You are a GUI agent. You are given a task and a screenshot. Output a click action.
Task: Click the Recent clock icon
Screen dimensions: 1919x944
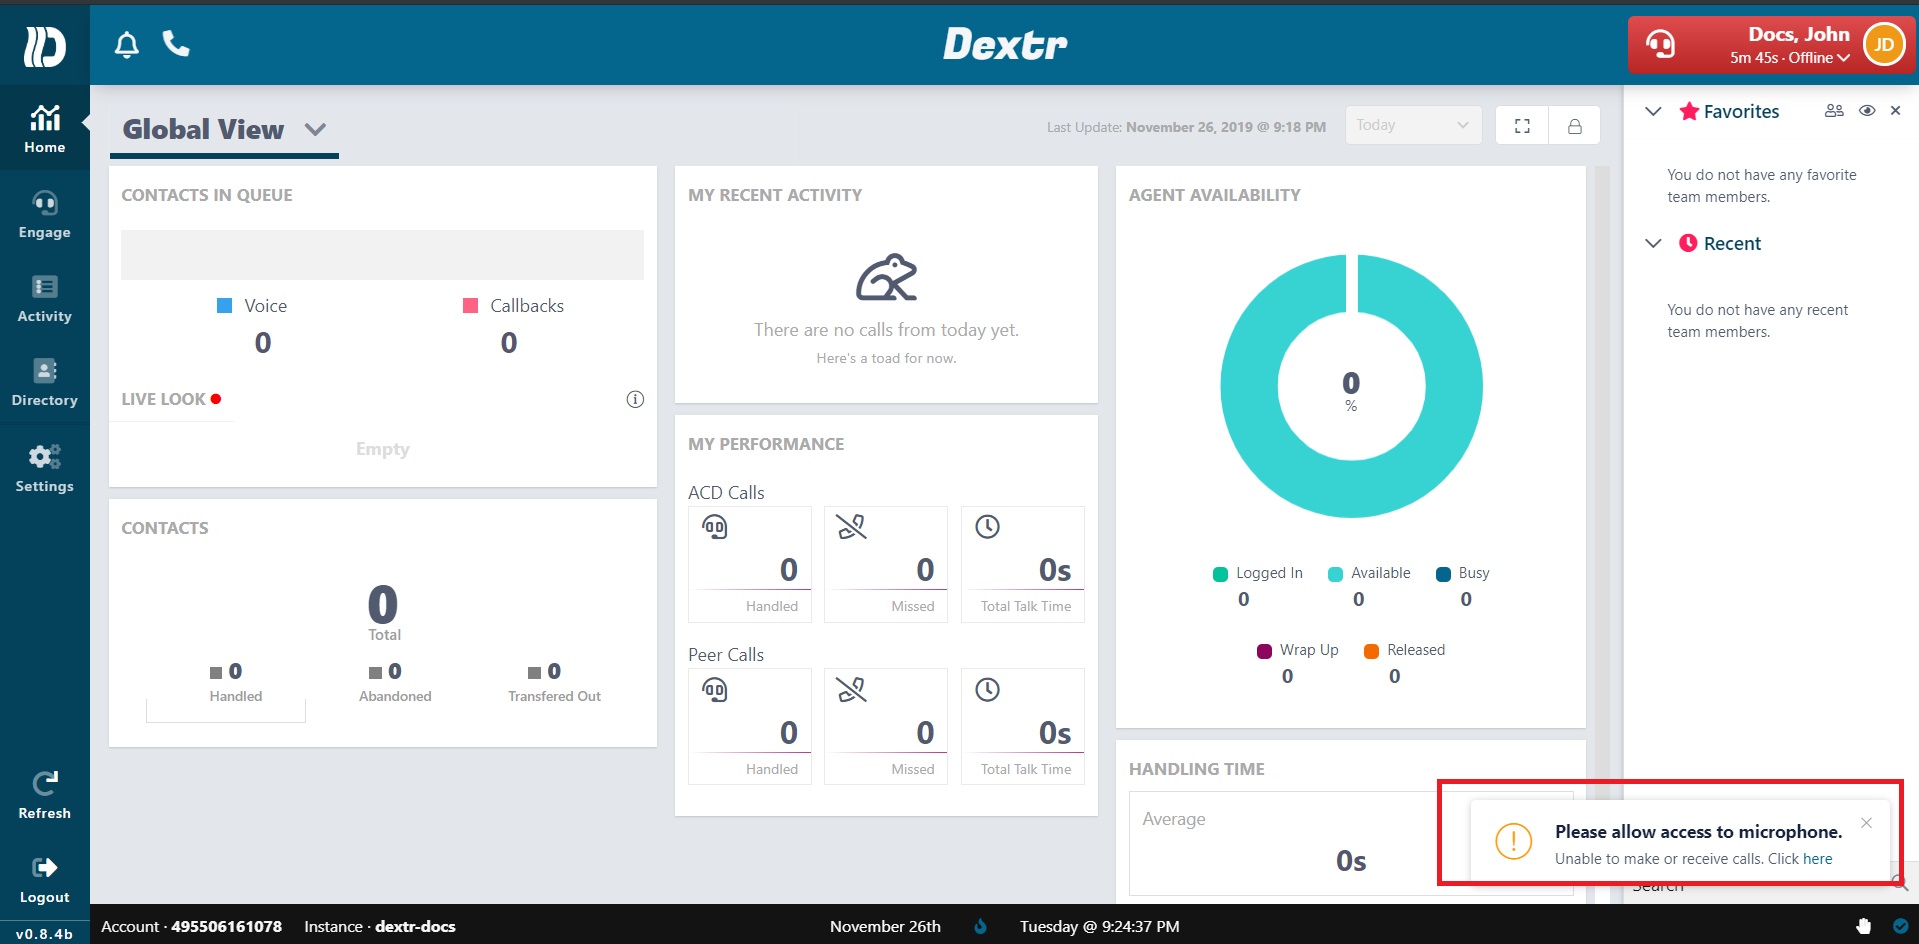tap(1688, 243)
